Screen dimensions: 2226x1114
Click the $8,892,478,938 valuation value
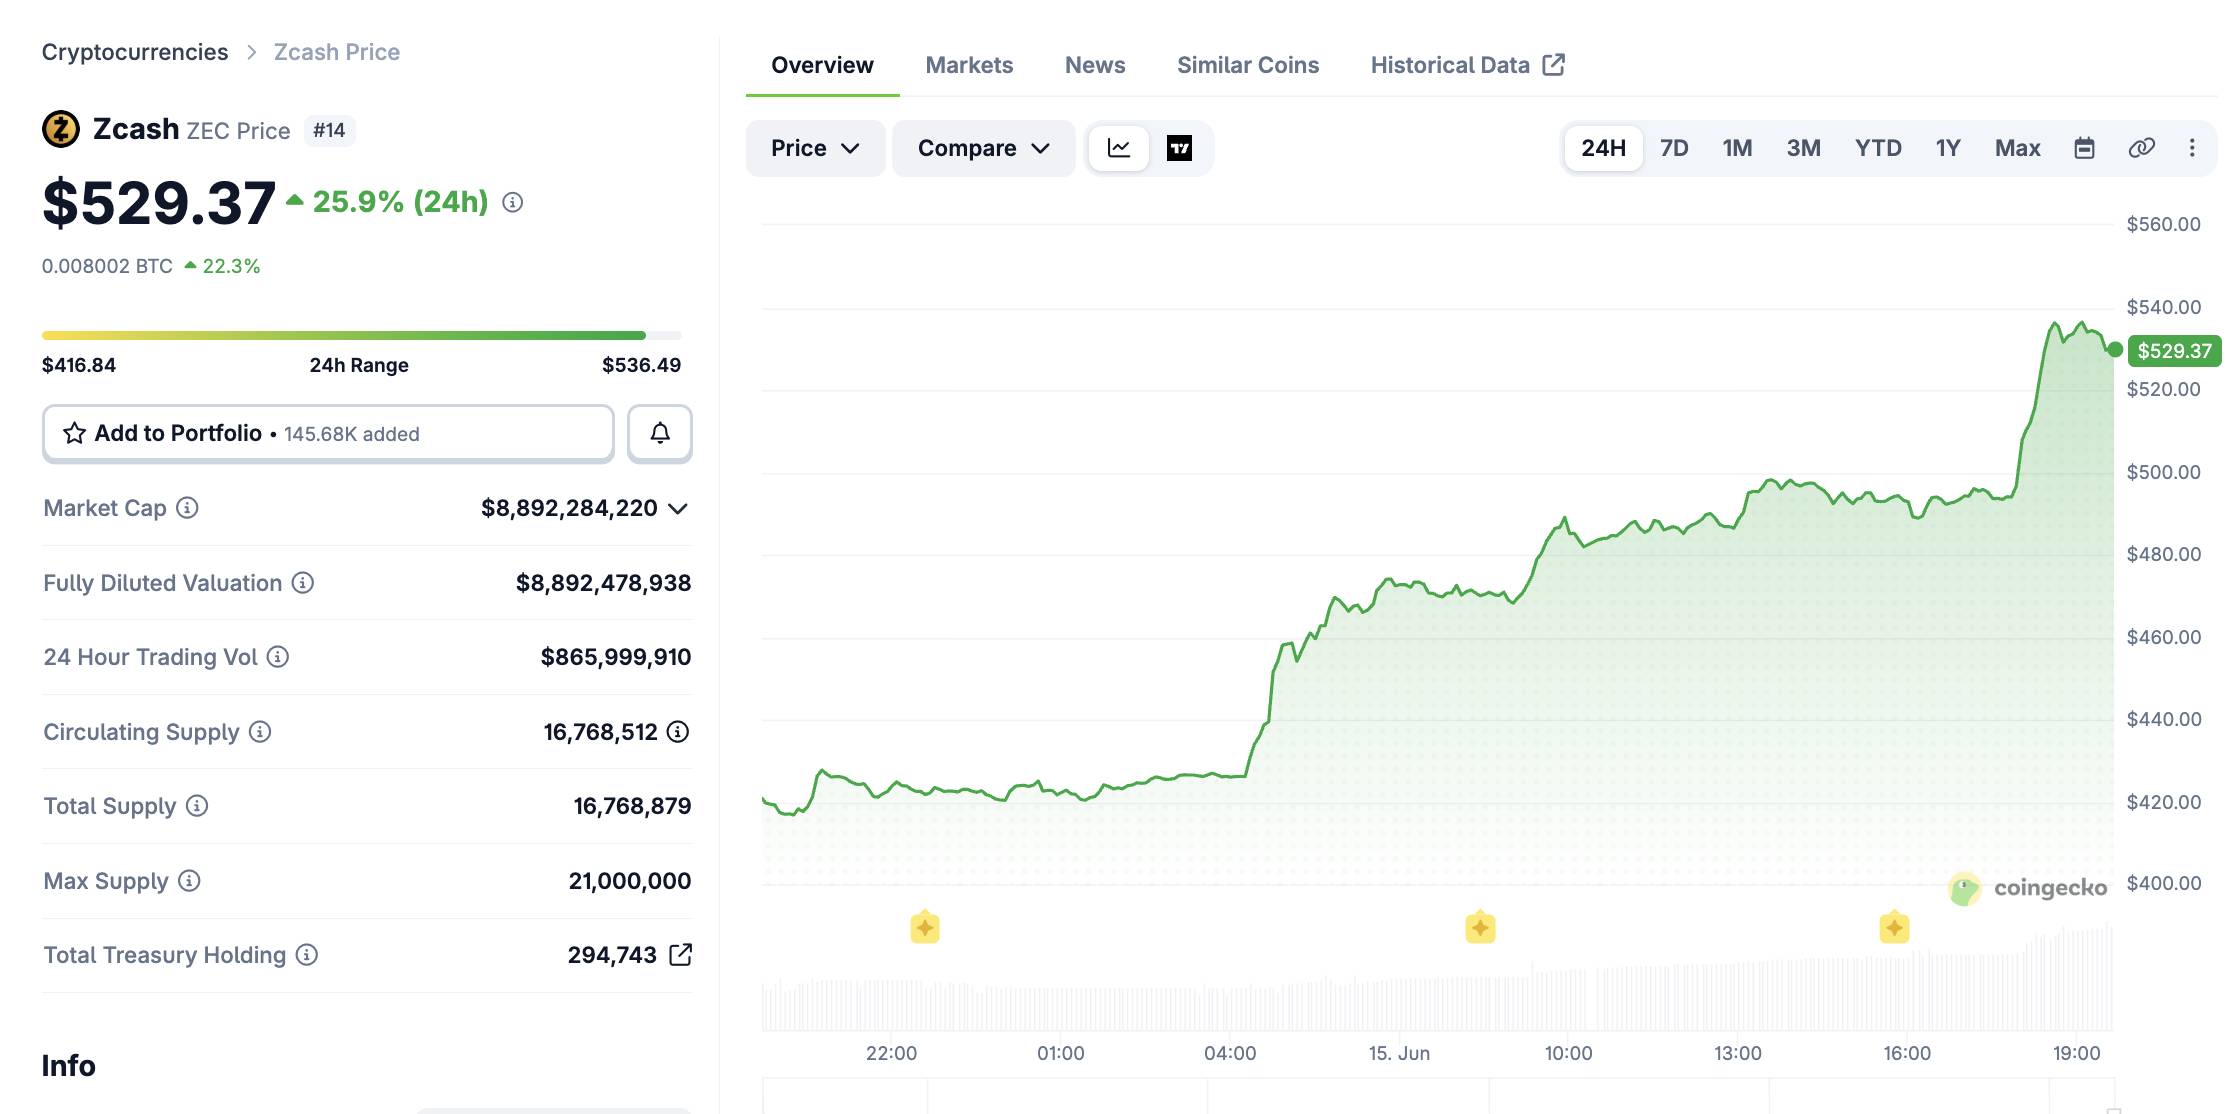coord(603,583)
